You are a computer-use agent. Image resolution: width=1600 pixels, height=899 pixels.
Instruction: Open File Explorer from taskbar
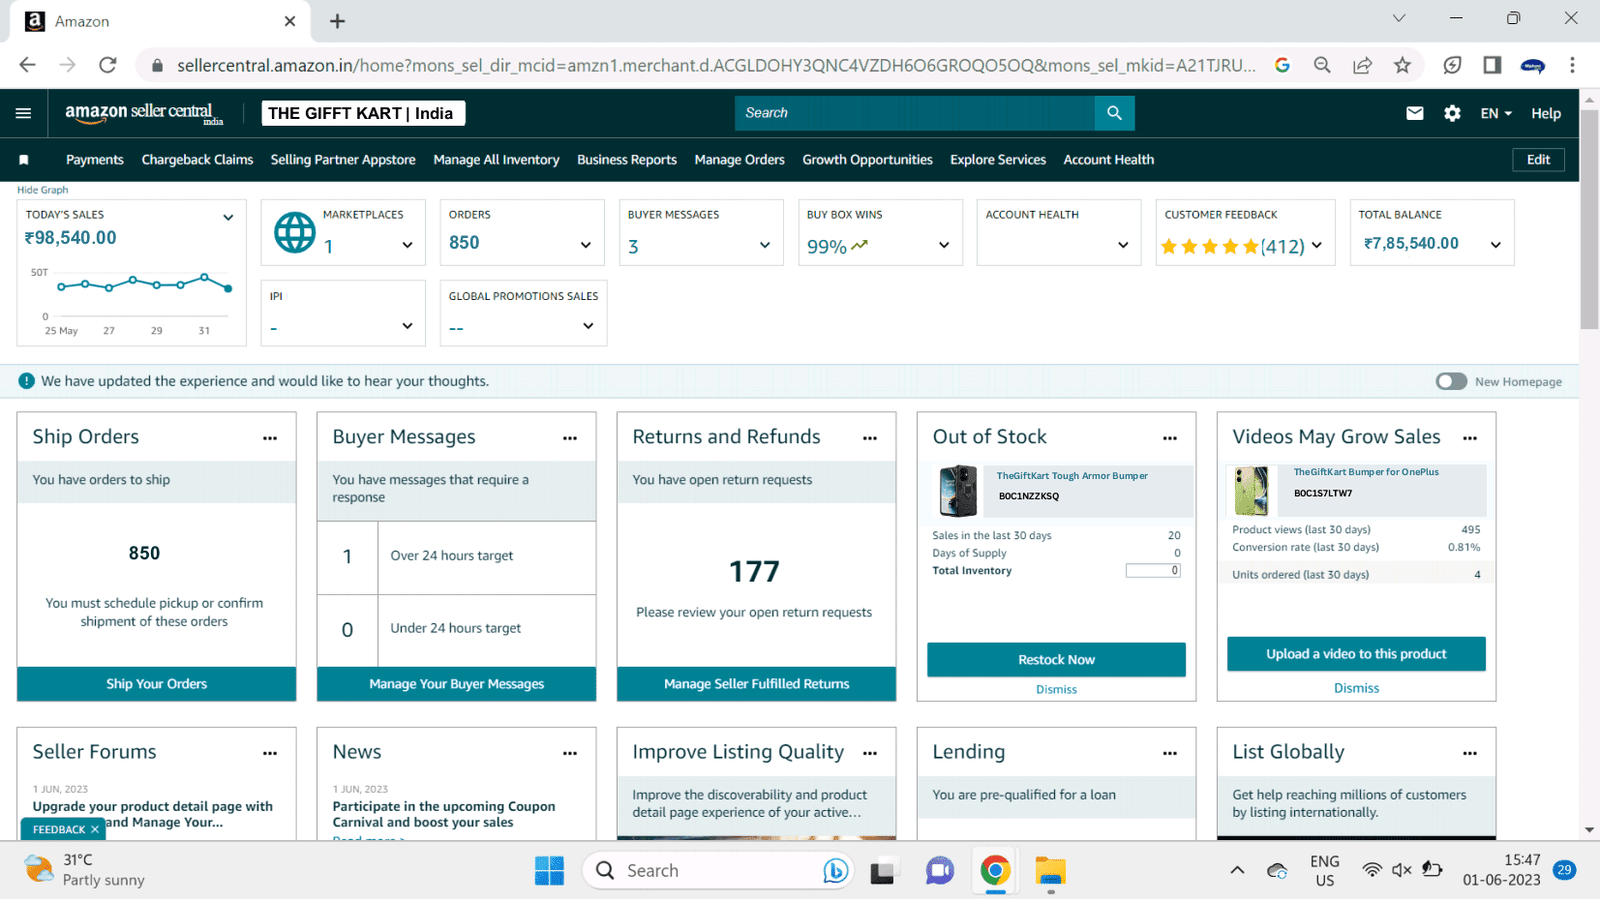[x=1050, y=871]
